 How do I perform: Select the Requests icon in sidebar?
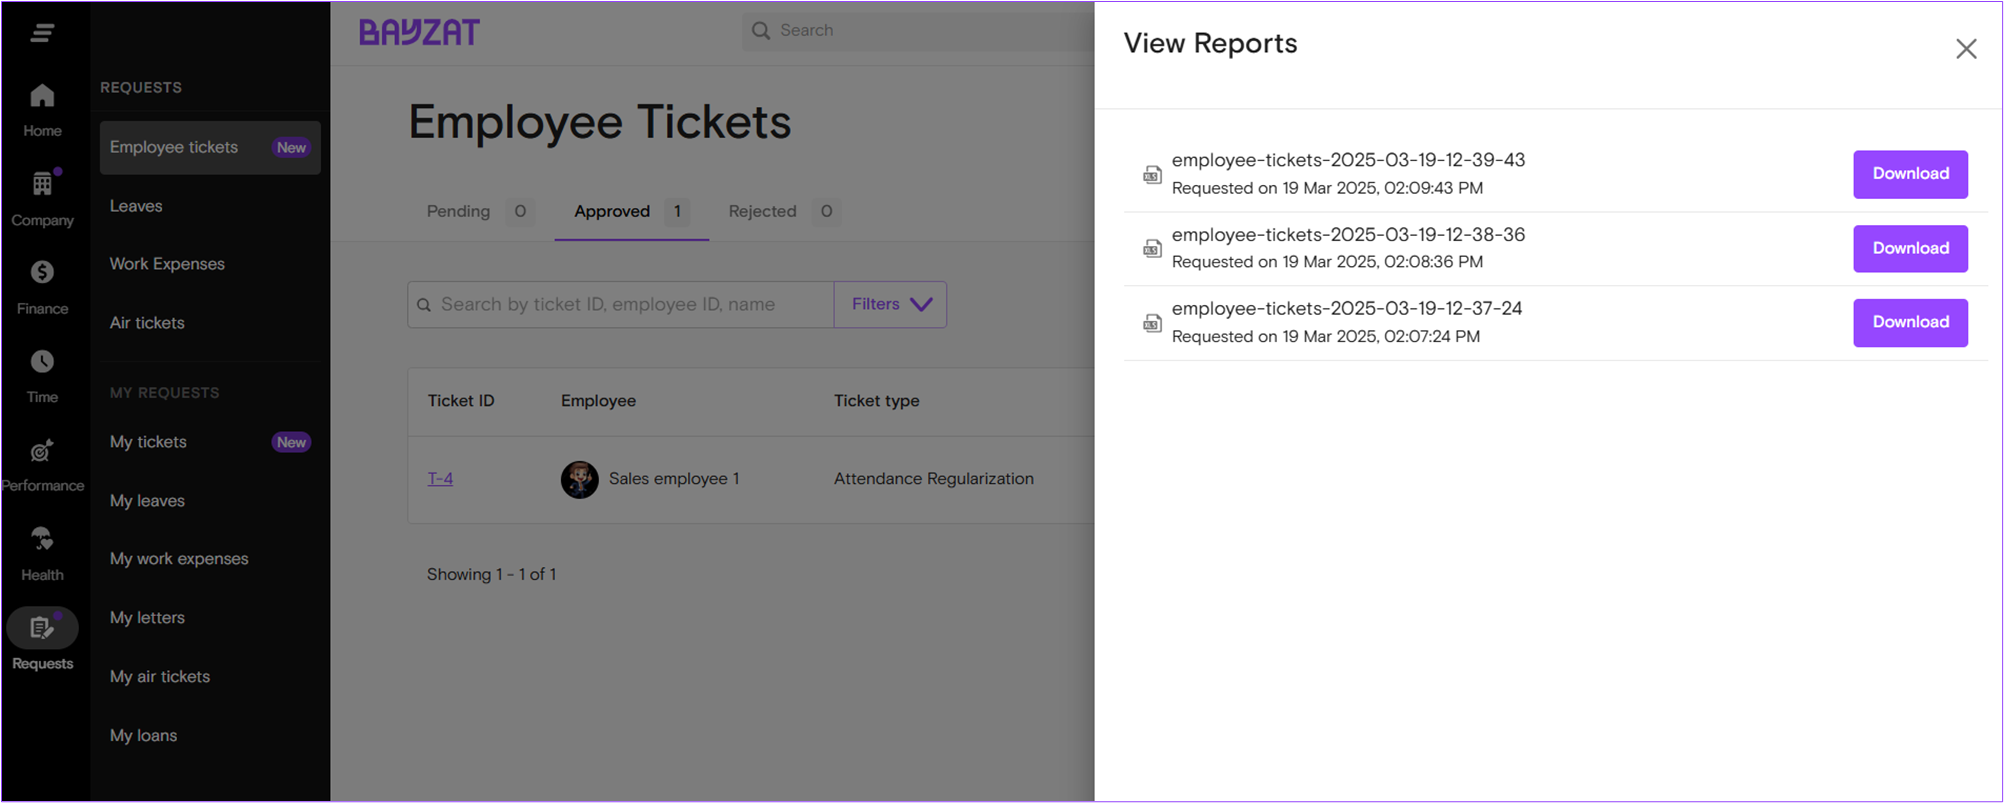[42, 629]
